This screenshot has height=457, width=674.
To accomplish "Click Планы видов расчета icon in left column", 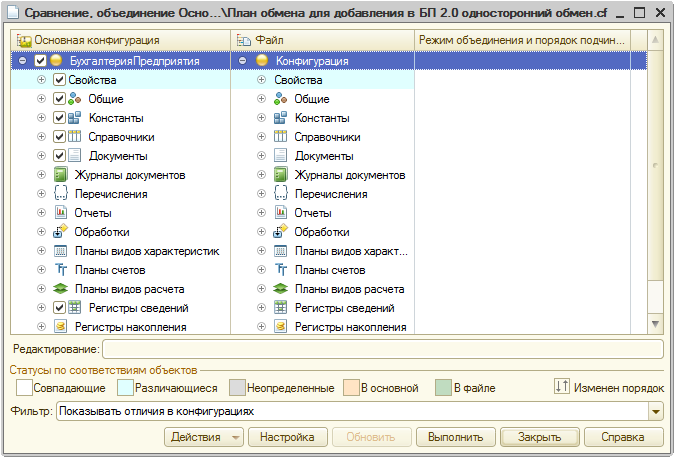I will pos(61,288).
